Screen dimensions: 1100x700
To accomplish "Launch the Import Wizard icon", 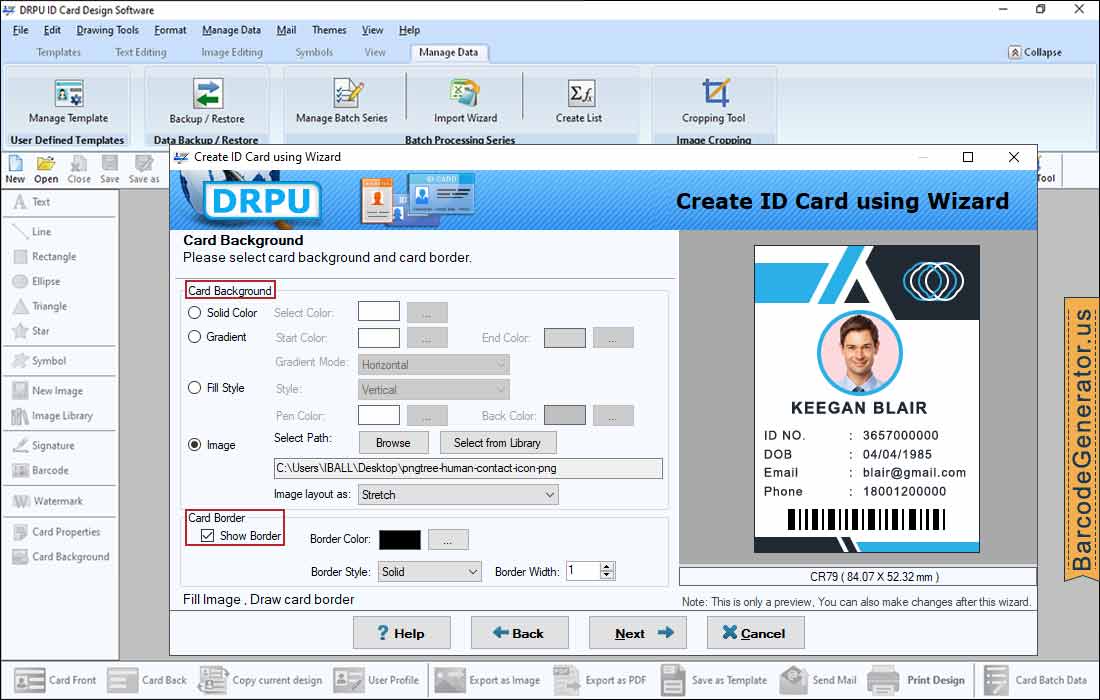I will click(x=464, y=93).
